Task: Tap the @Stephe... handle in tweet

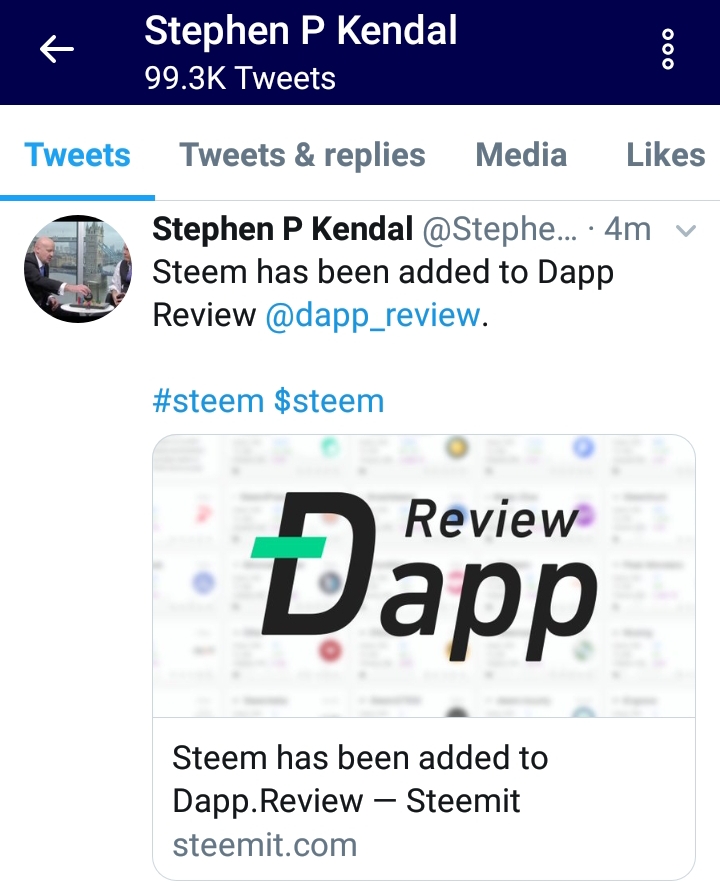Action: [500, 230]
